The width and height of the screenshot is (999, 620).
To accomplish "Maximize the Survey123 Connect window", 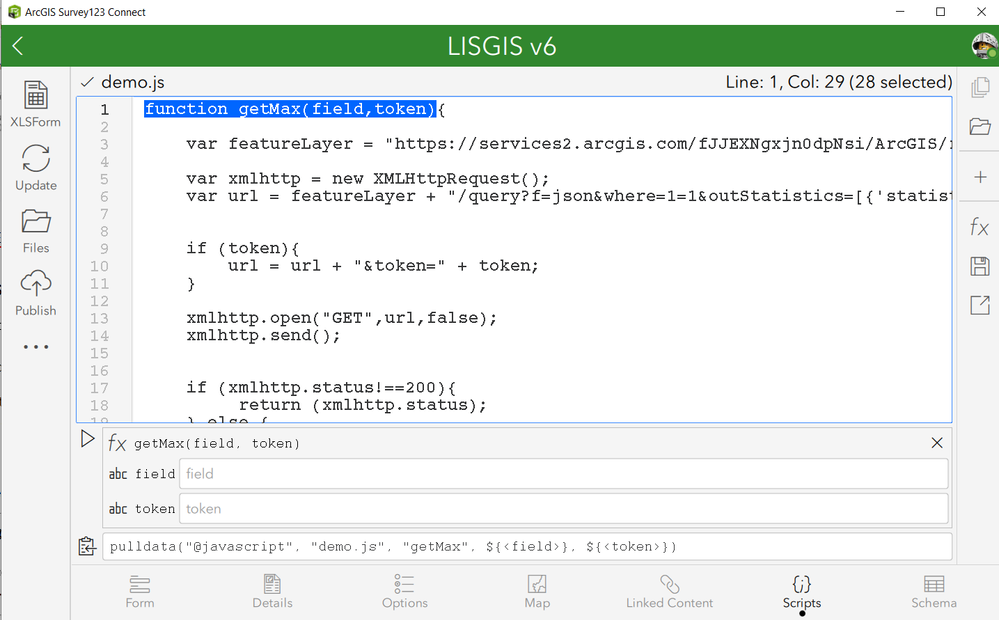I will click(x=940, y=12).
